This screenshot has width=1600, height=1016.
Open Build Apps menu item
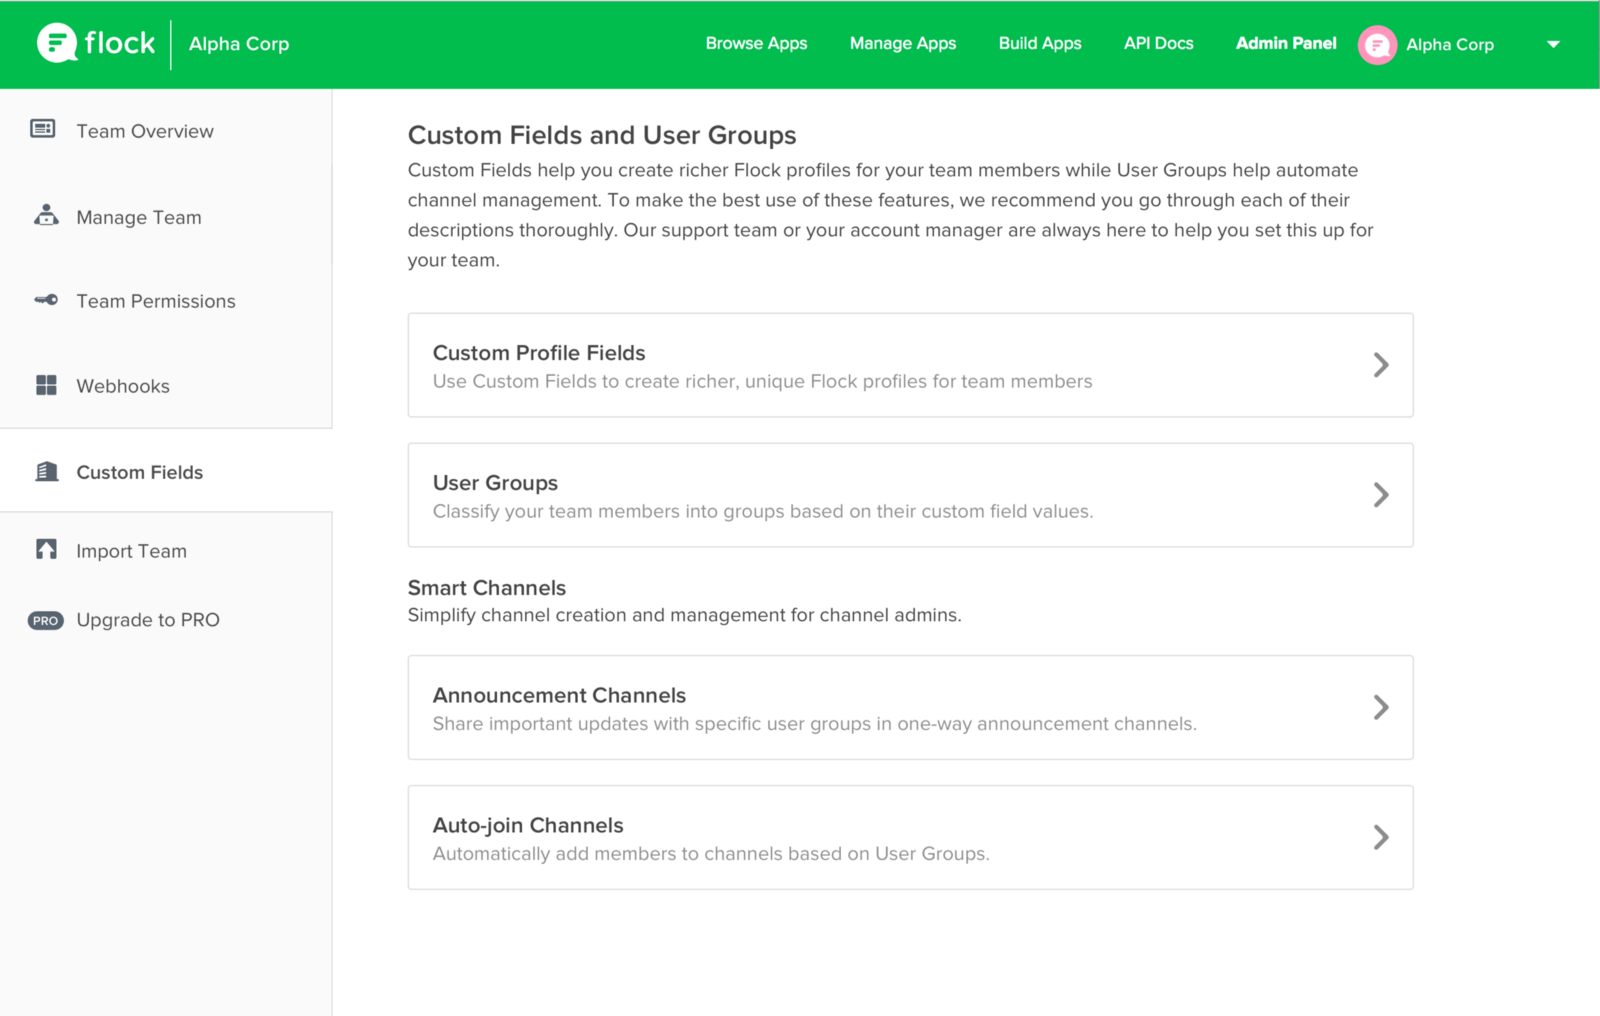click(1040, 43)
